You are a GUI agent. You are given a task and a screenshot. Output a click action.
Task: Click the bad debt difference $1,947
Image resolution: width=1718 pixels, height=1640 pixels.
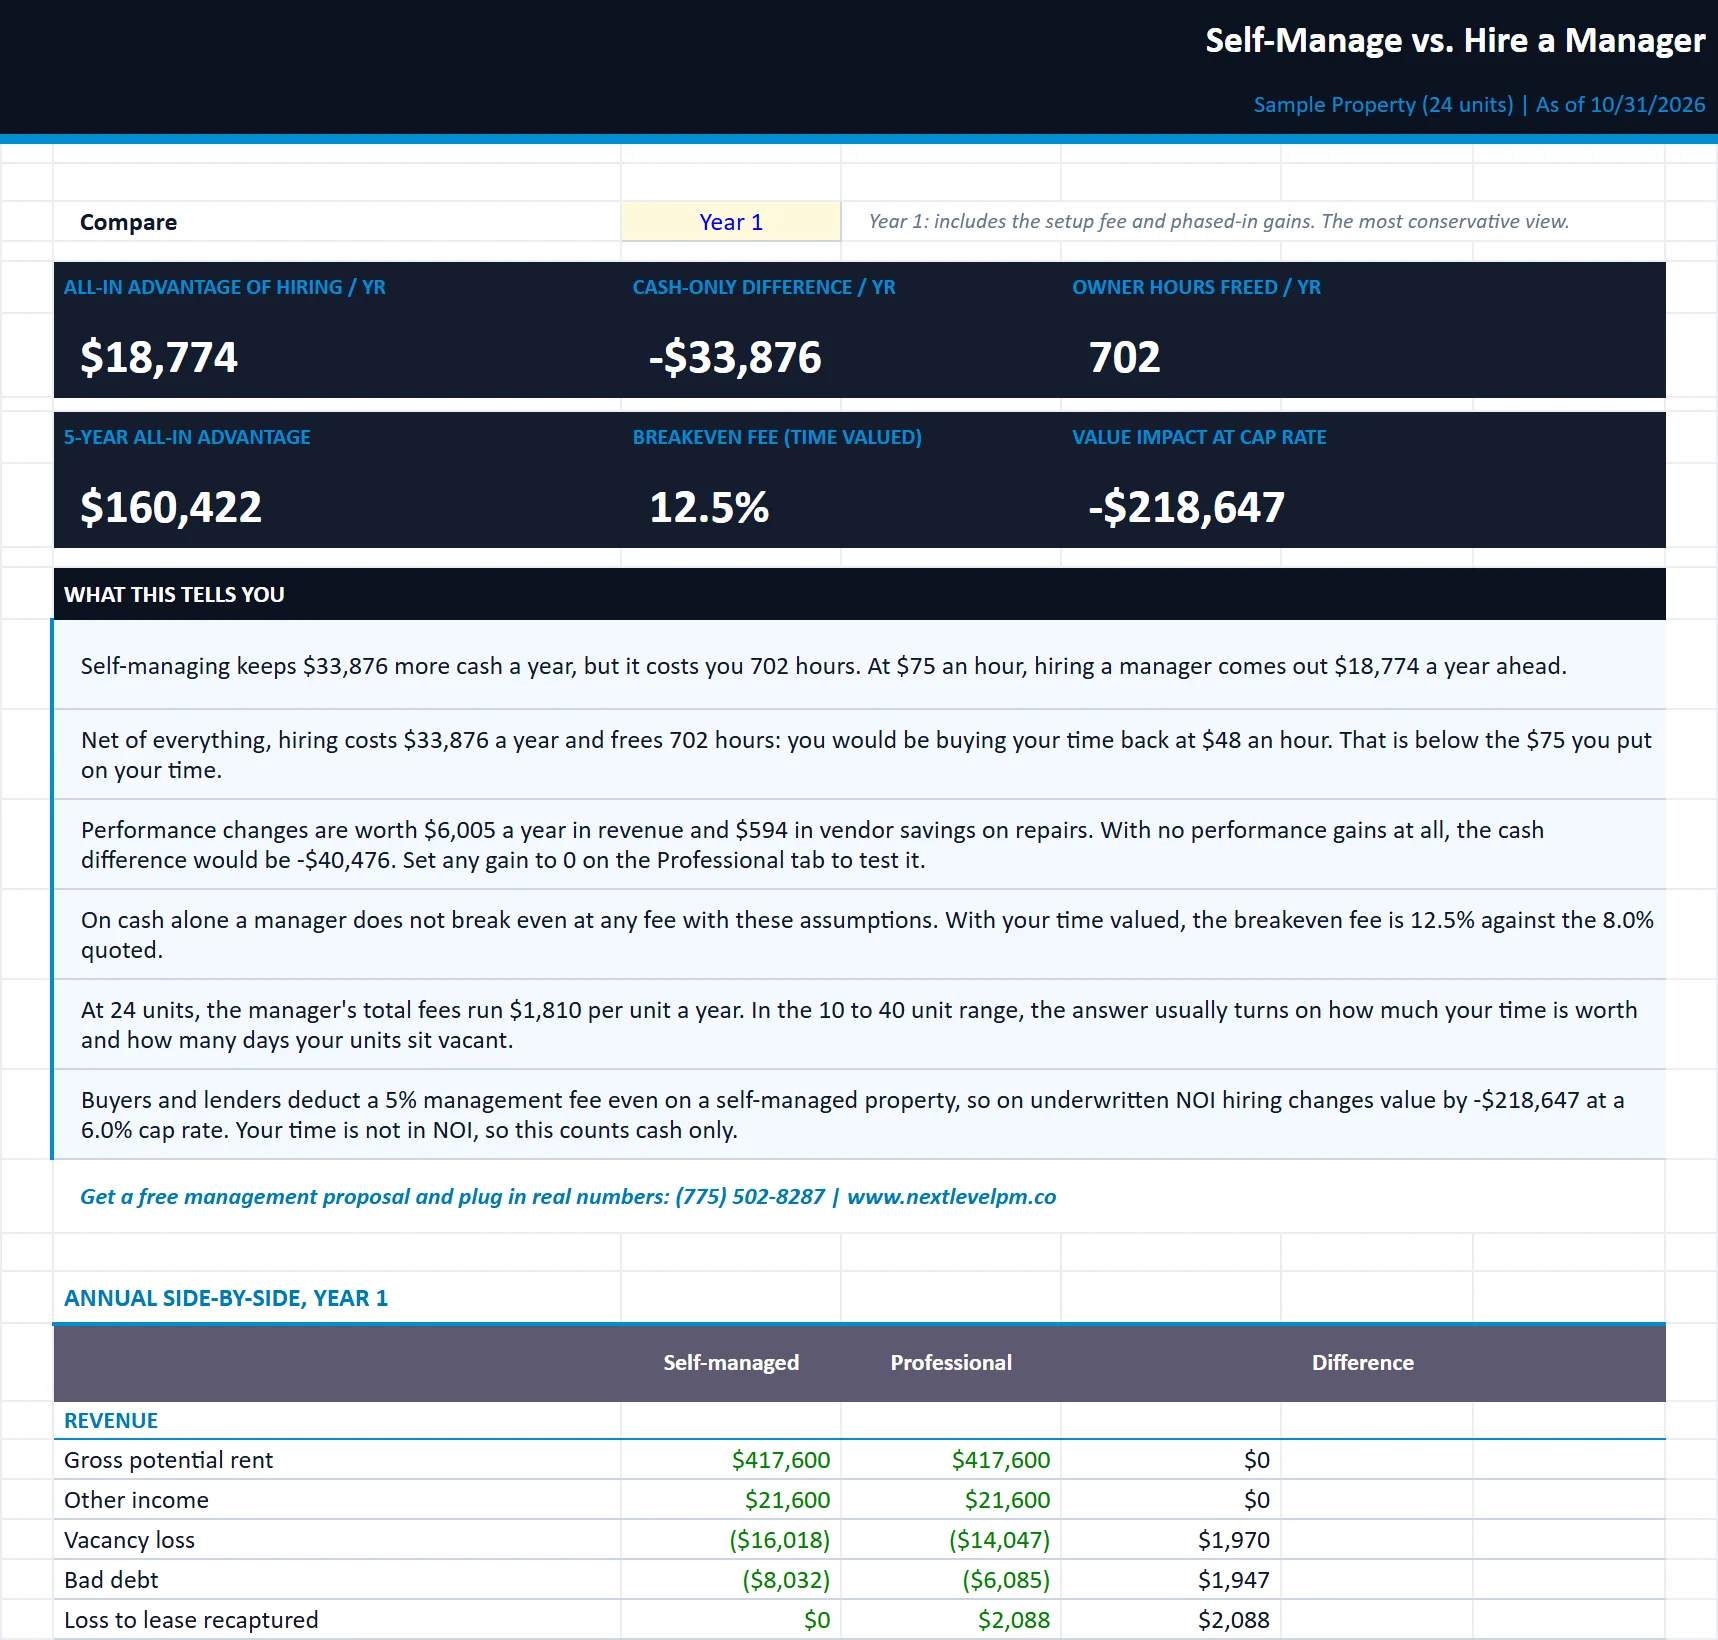click(1234, 1580)
